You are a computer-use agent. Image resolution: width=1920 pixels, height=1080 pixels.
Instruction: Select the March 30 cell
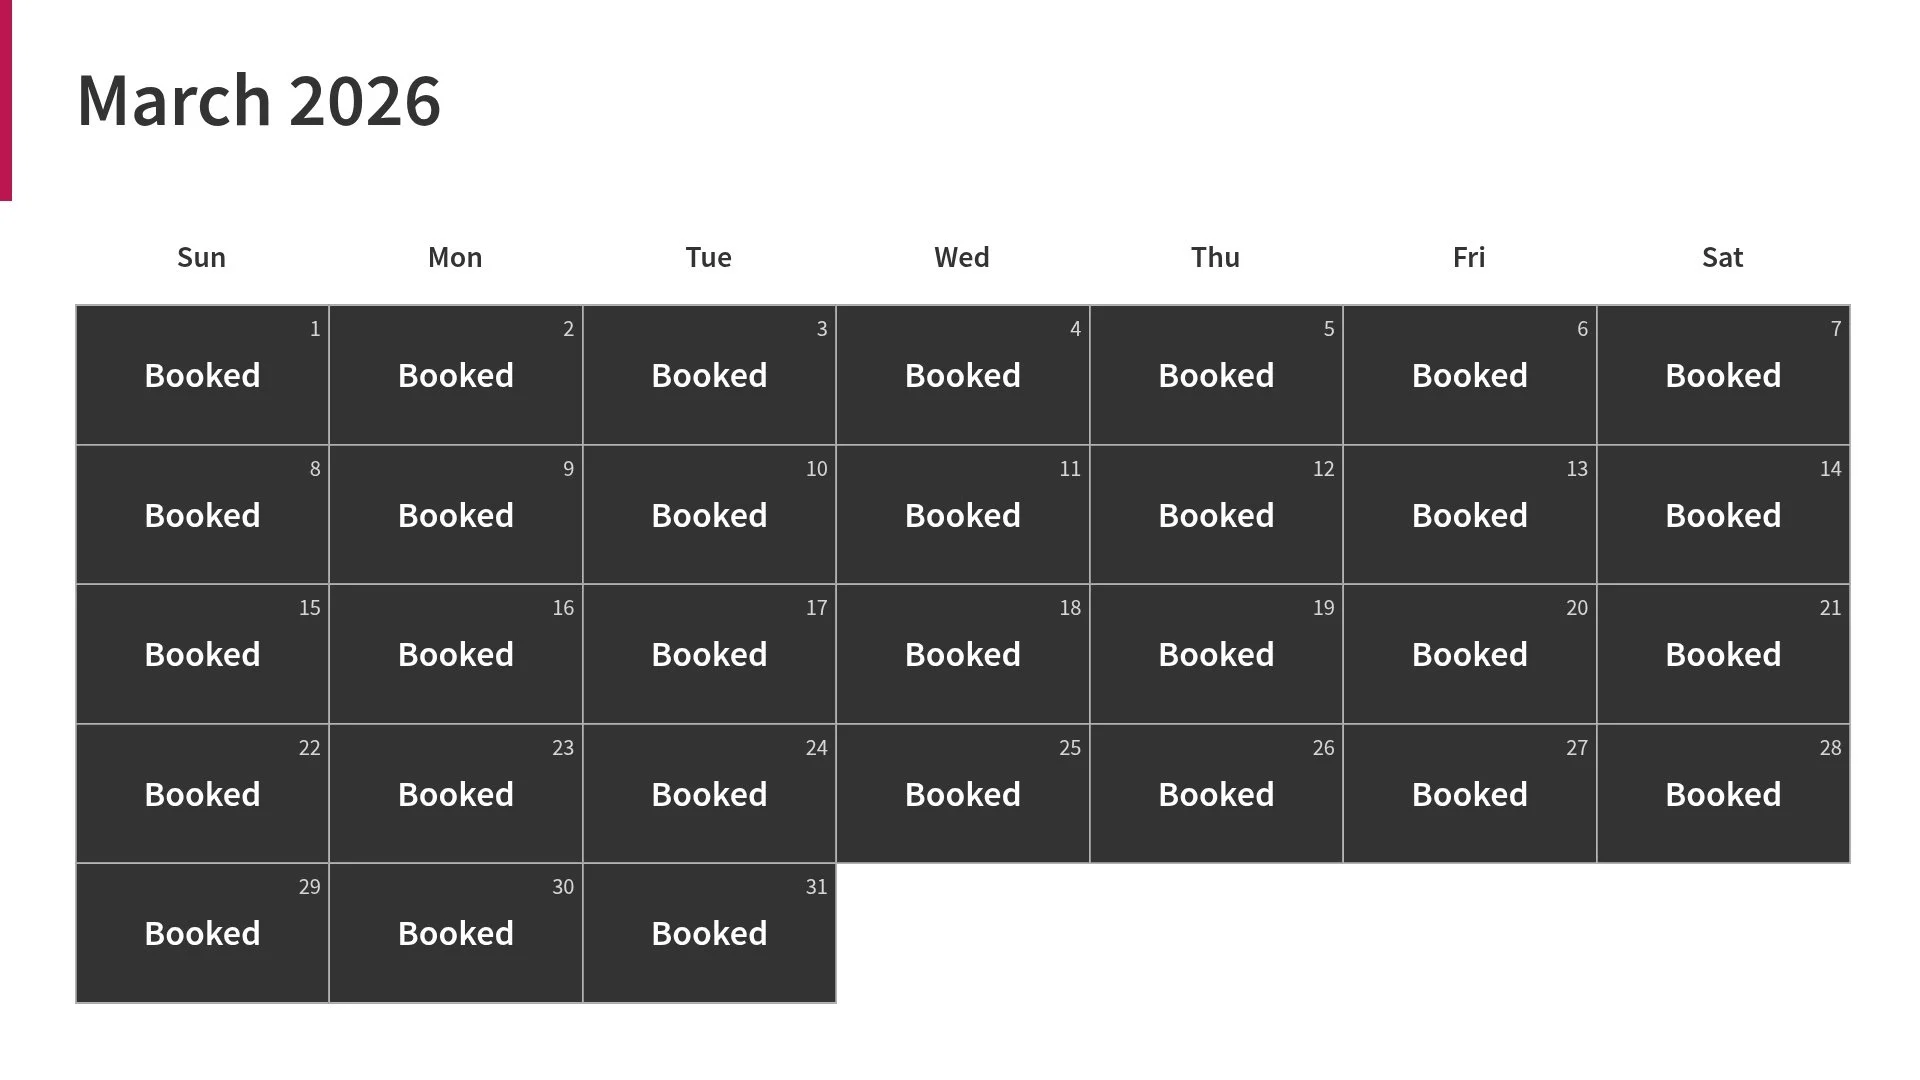click(x=456, y=933)
